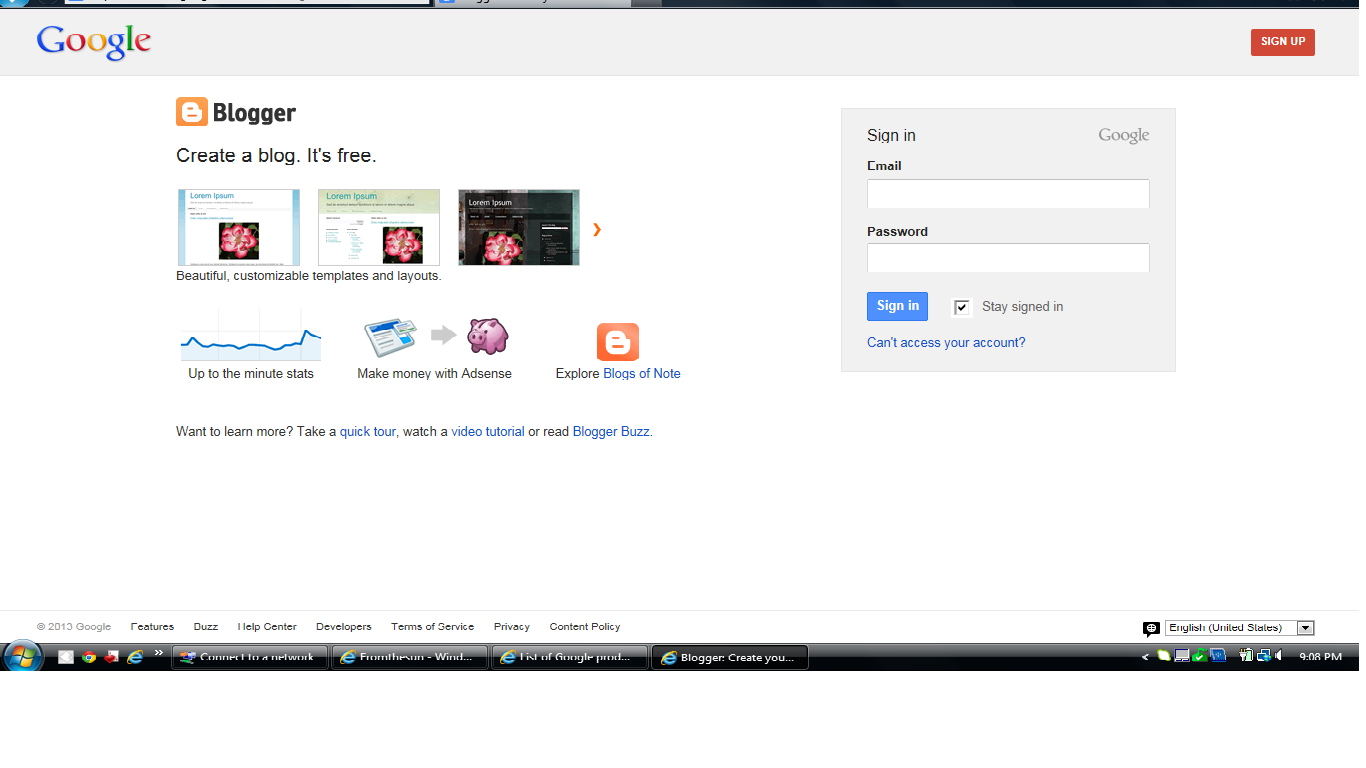This screenshot has height=768, width=1366.
Task: Click the Password input field
Action: [1008, 258]
